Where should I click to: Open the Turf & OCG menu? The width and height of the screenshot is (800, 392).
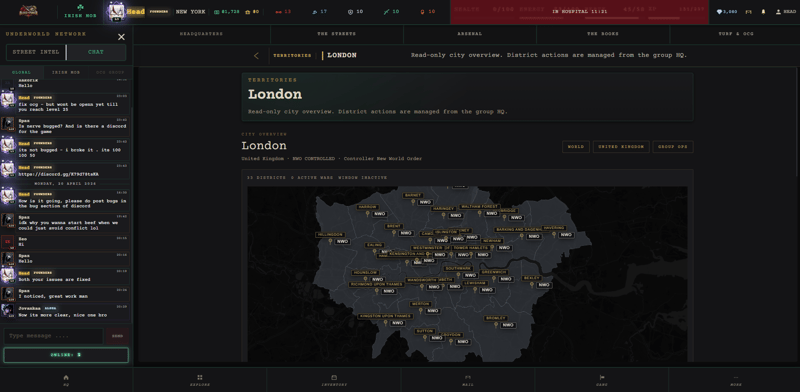(735, 34)
